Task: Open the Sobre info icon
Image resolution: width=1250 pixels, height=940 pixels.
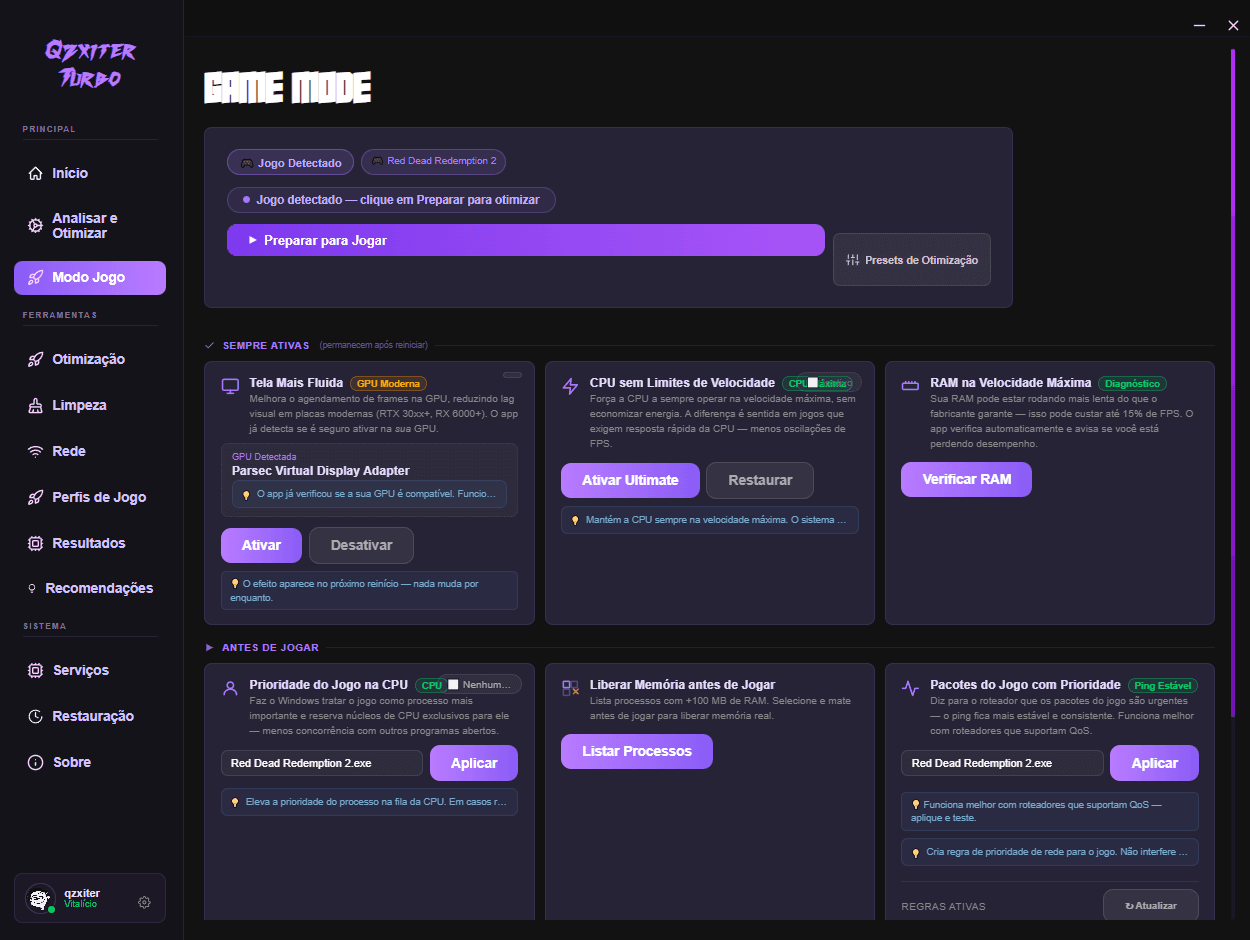Action: pos(35,762)
